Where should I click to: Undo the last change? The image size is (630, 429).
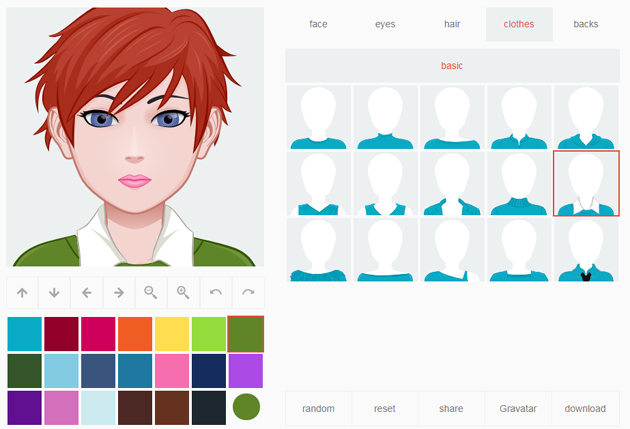tap(216, 292)
